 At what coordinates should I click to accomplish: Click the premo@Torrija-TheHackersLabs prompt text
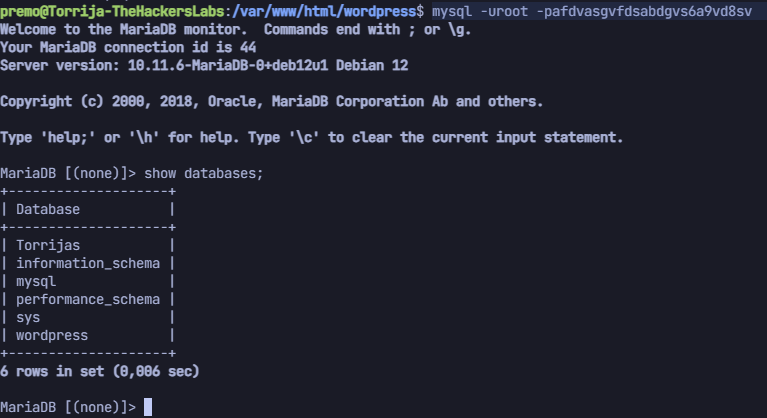[x=114, y=11]
